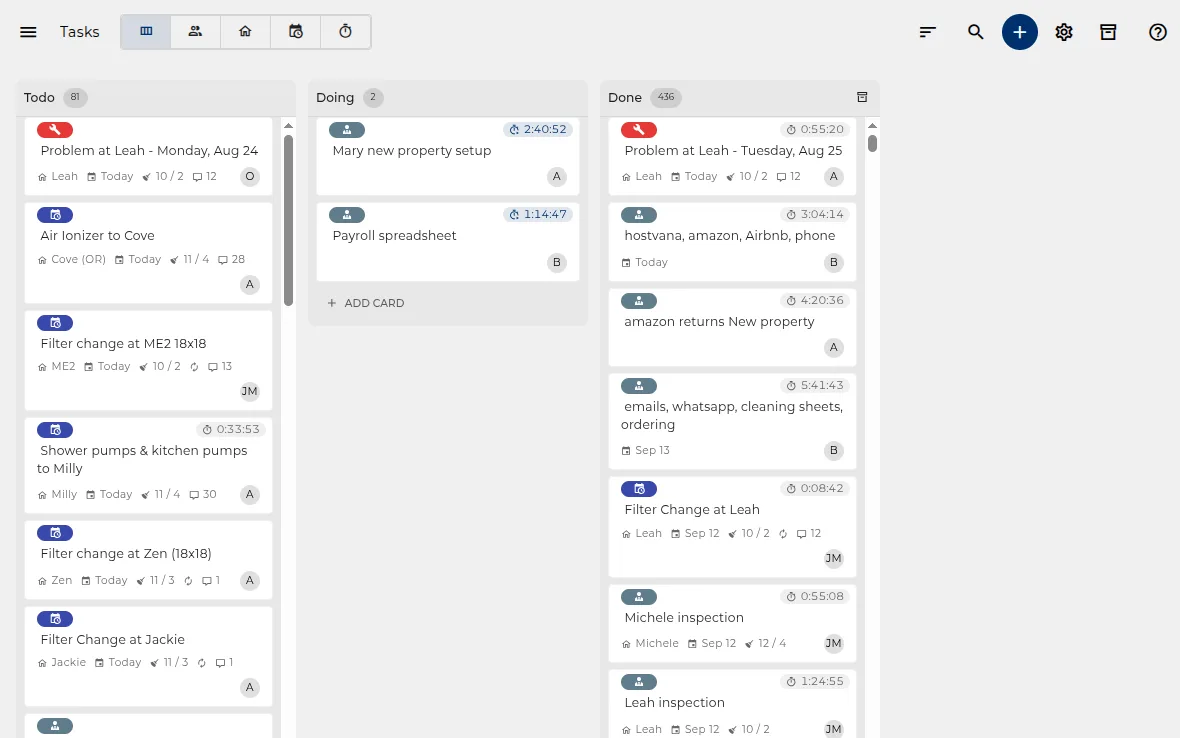This screenshot has height=738, width=1180.
Task: Click the Todo column scroll-up arrow
Action: coord(288,126)
